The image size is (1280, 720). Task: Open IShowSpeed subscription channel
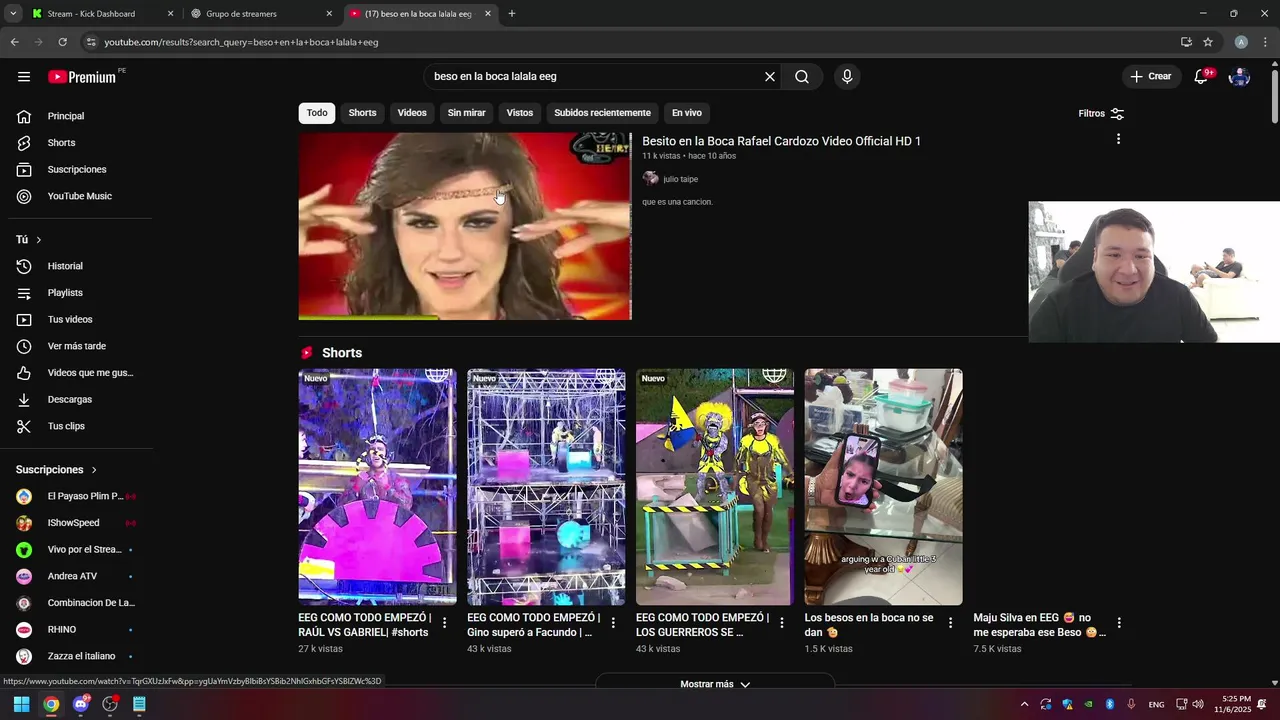point(76,523)
